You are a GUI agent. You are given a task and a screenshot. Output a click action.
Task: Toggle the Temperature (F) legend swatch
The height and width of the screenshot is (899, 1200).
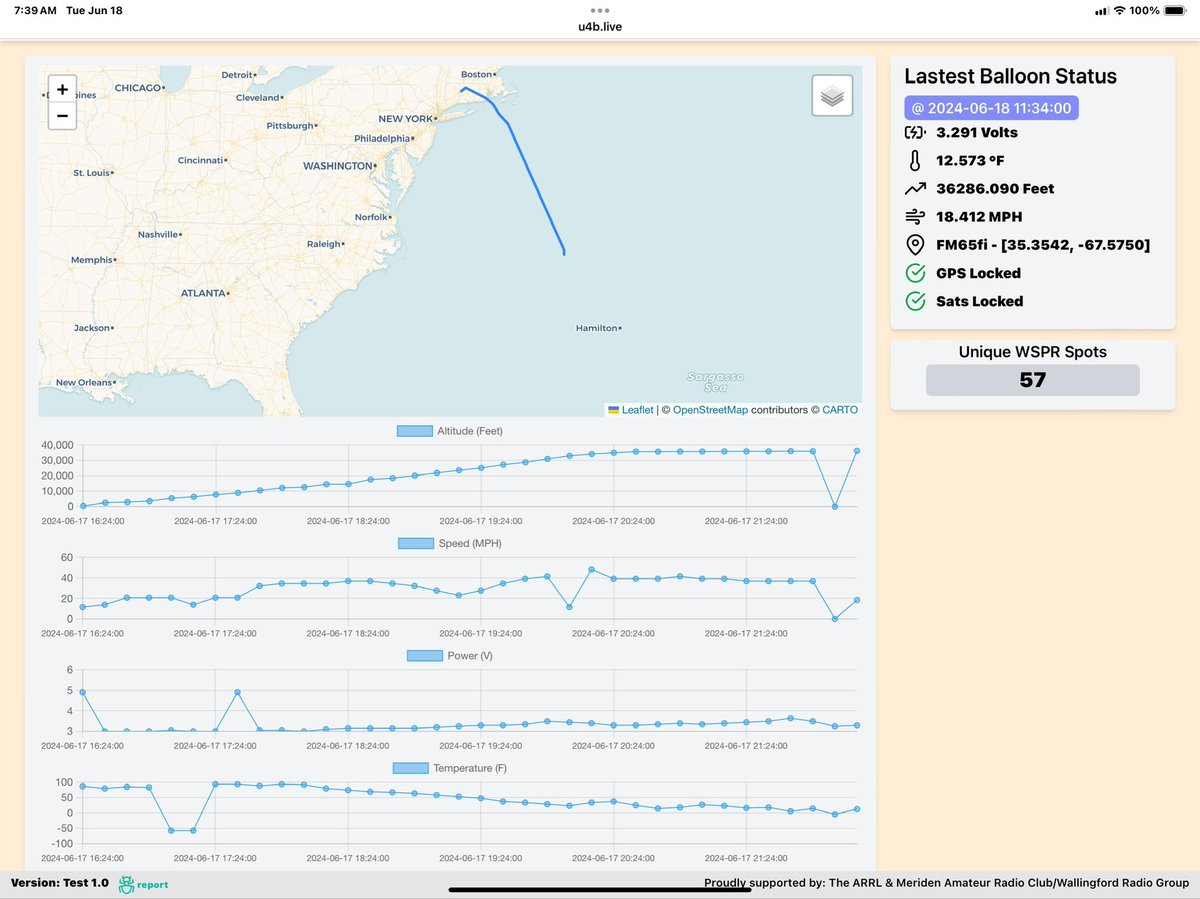410,768
